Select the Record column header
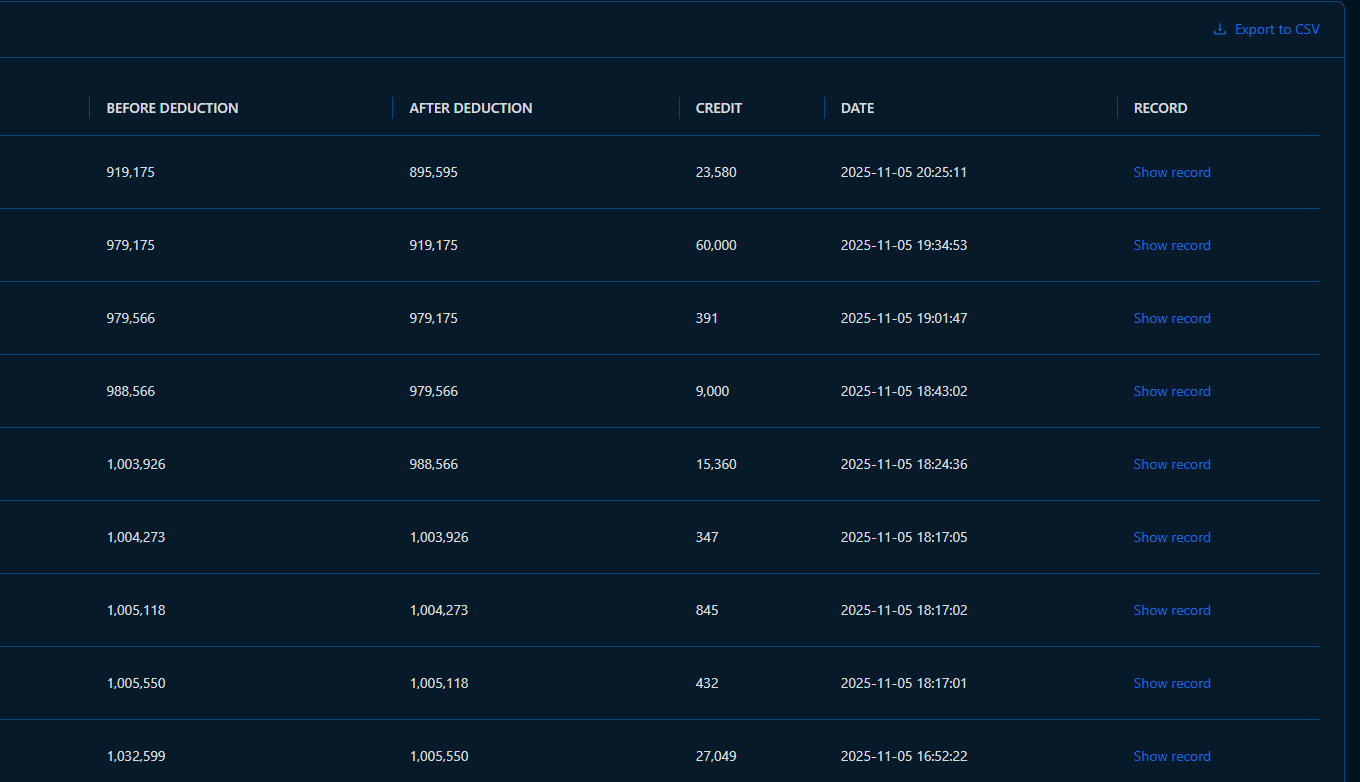 coord(1160,108)
